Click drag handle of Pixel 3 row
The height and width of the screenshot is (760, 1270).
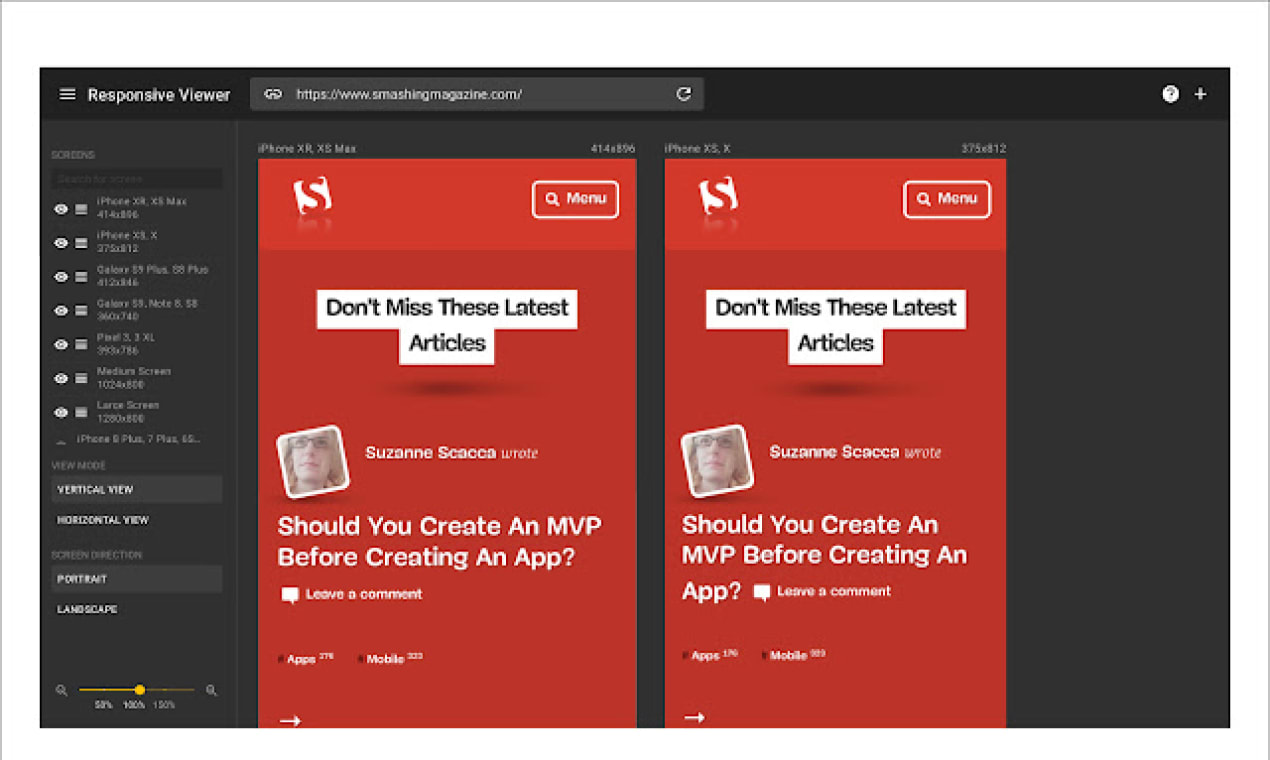point(81,345)
